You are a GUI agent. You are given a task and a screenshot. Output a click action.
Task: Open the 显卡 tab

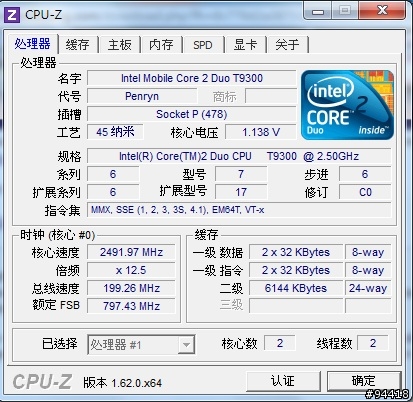(x=245, y=45)
